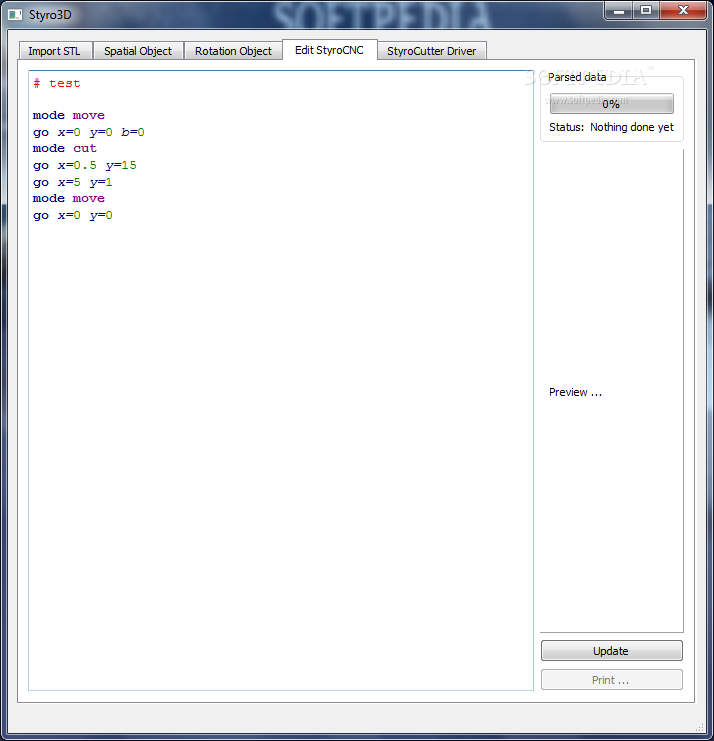
Task: Click the 'mode cut' line
Action: (65, 148)
